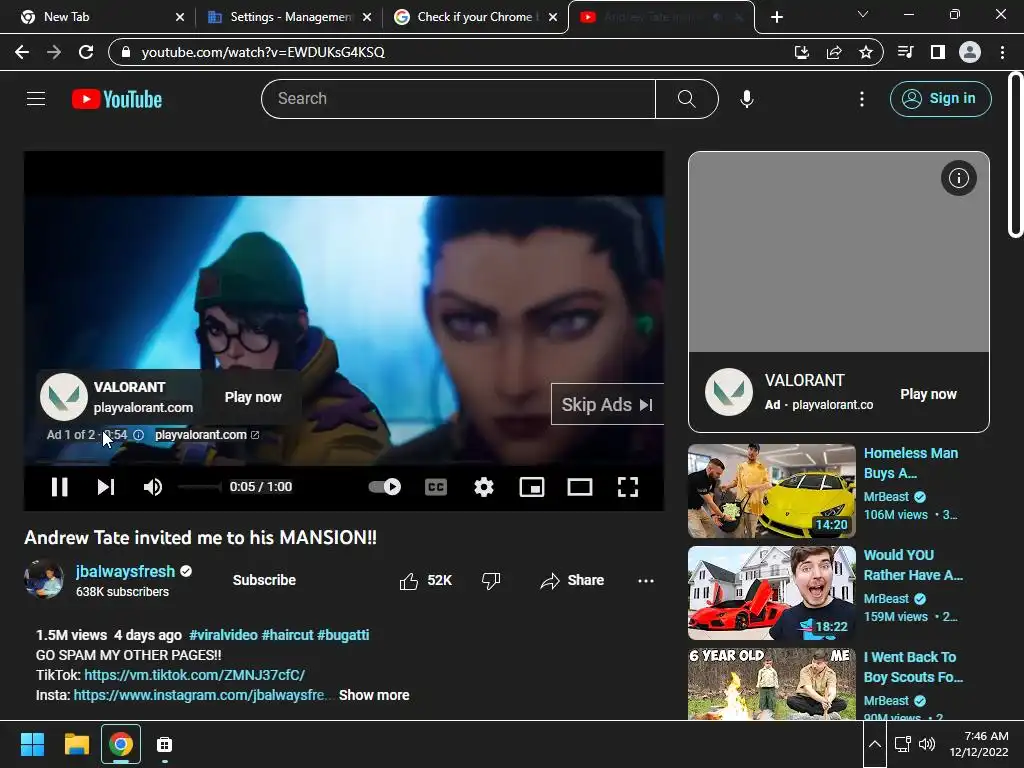
Task: Subscribe to jbalwaysfresh
Action: pyautogui.click(x=264, y=580)
